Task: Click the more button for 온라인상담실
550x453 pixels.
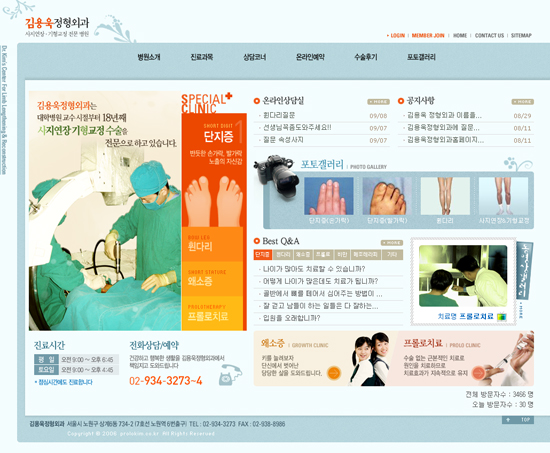Action: point(378,102)
